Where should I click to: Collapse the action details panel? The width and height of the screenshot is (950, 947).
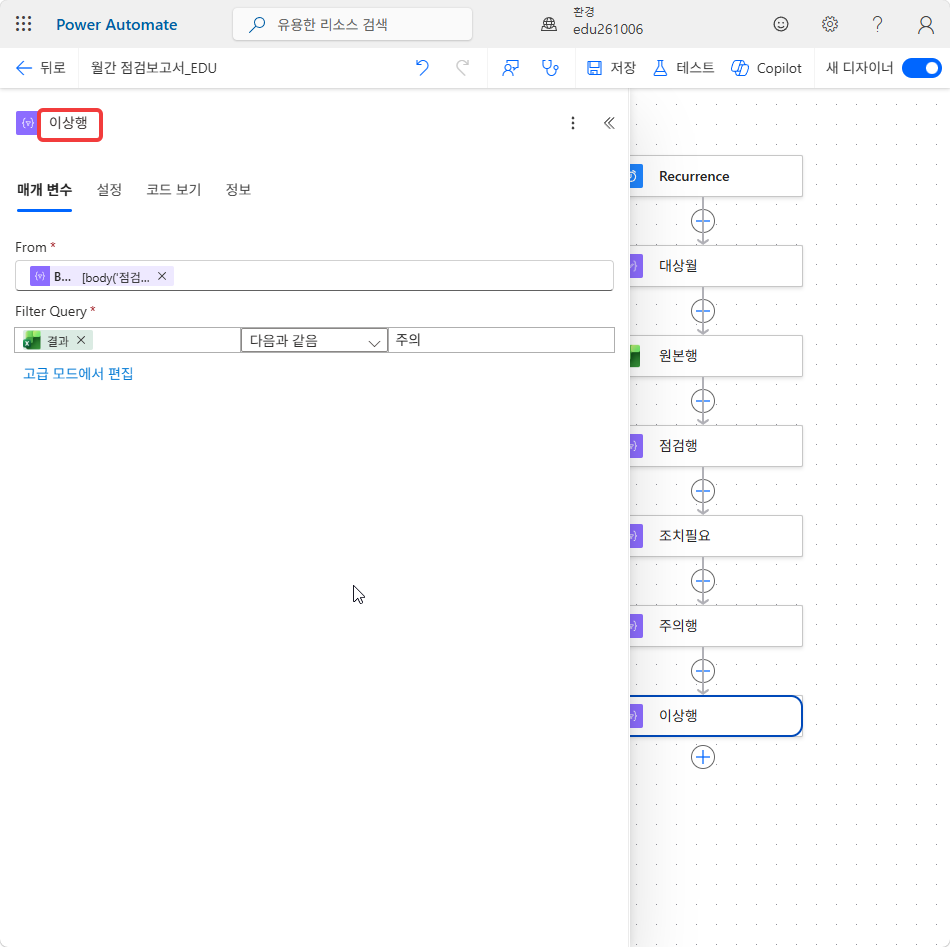point(609,124)
